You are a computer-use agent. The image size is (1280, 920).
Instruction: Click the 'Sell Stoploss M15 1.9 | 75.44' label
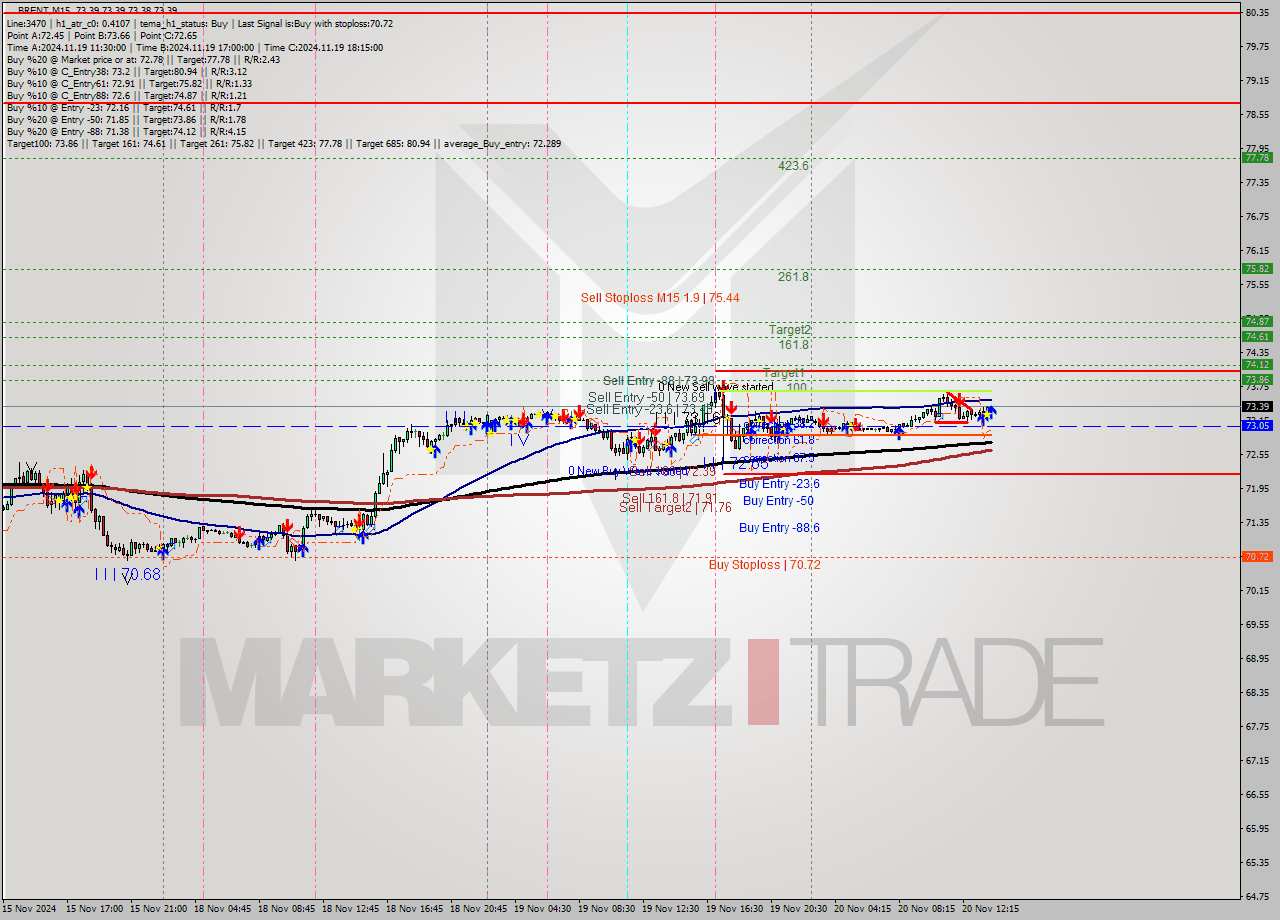(x=660, y=298)
